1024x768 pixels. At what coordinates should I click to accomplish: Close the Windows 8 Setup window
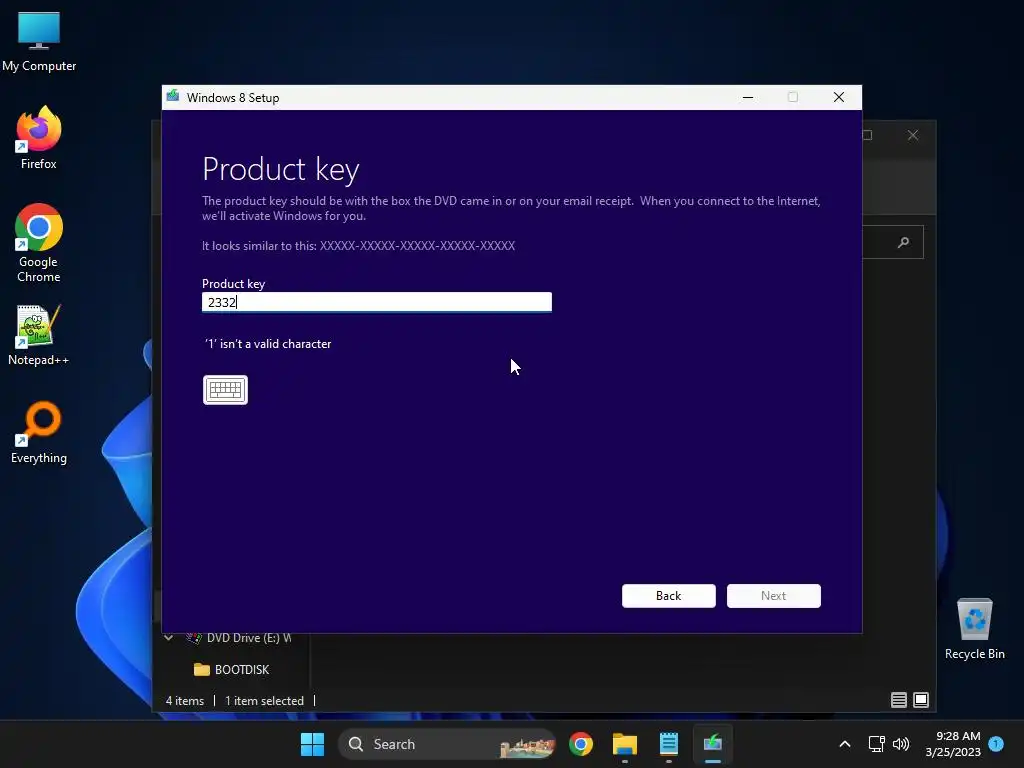tap(839, 97)
